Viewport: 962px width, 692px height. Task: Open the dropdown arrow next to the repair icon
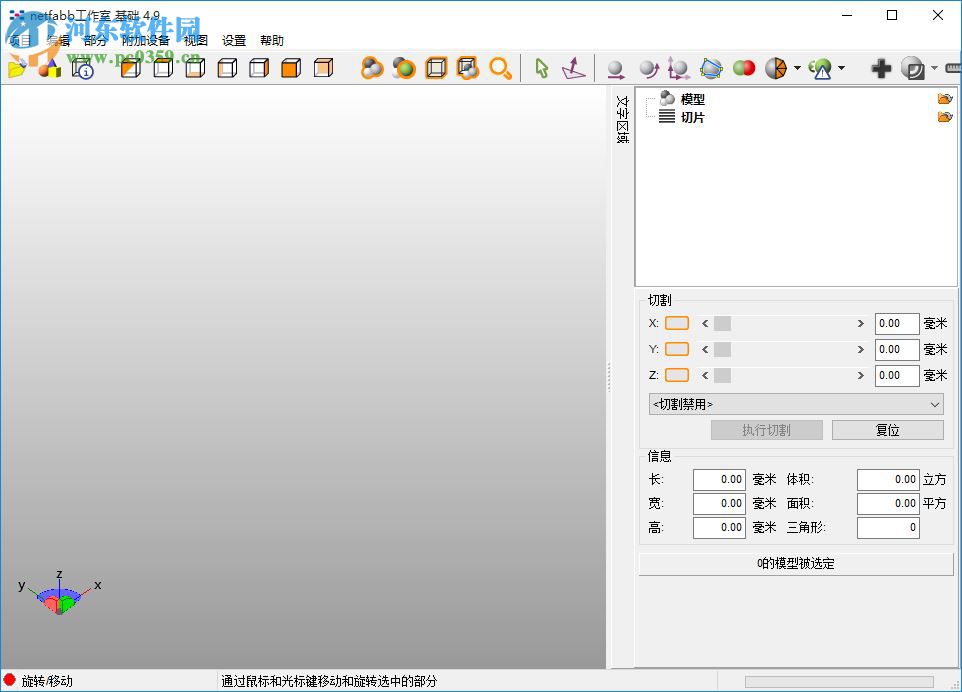[x=841, y=68]
